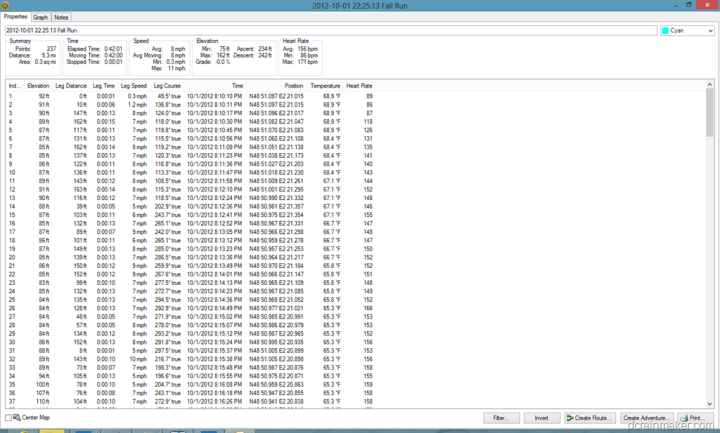Viewport: 720px width, 433px height.
Task: Click the Heart Rate column header
Action: point(359,86)
